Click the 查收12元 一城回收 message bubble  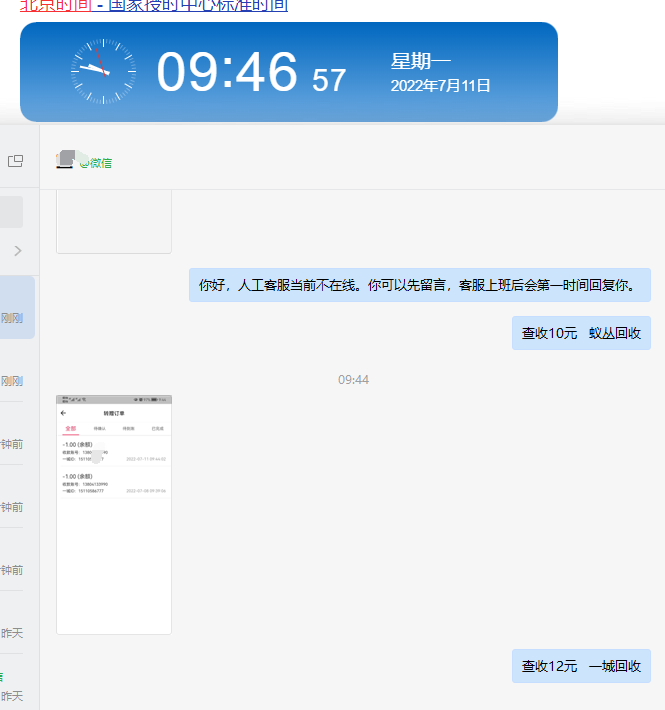(x=581, y=666)
